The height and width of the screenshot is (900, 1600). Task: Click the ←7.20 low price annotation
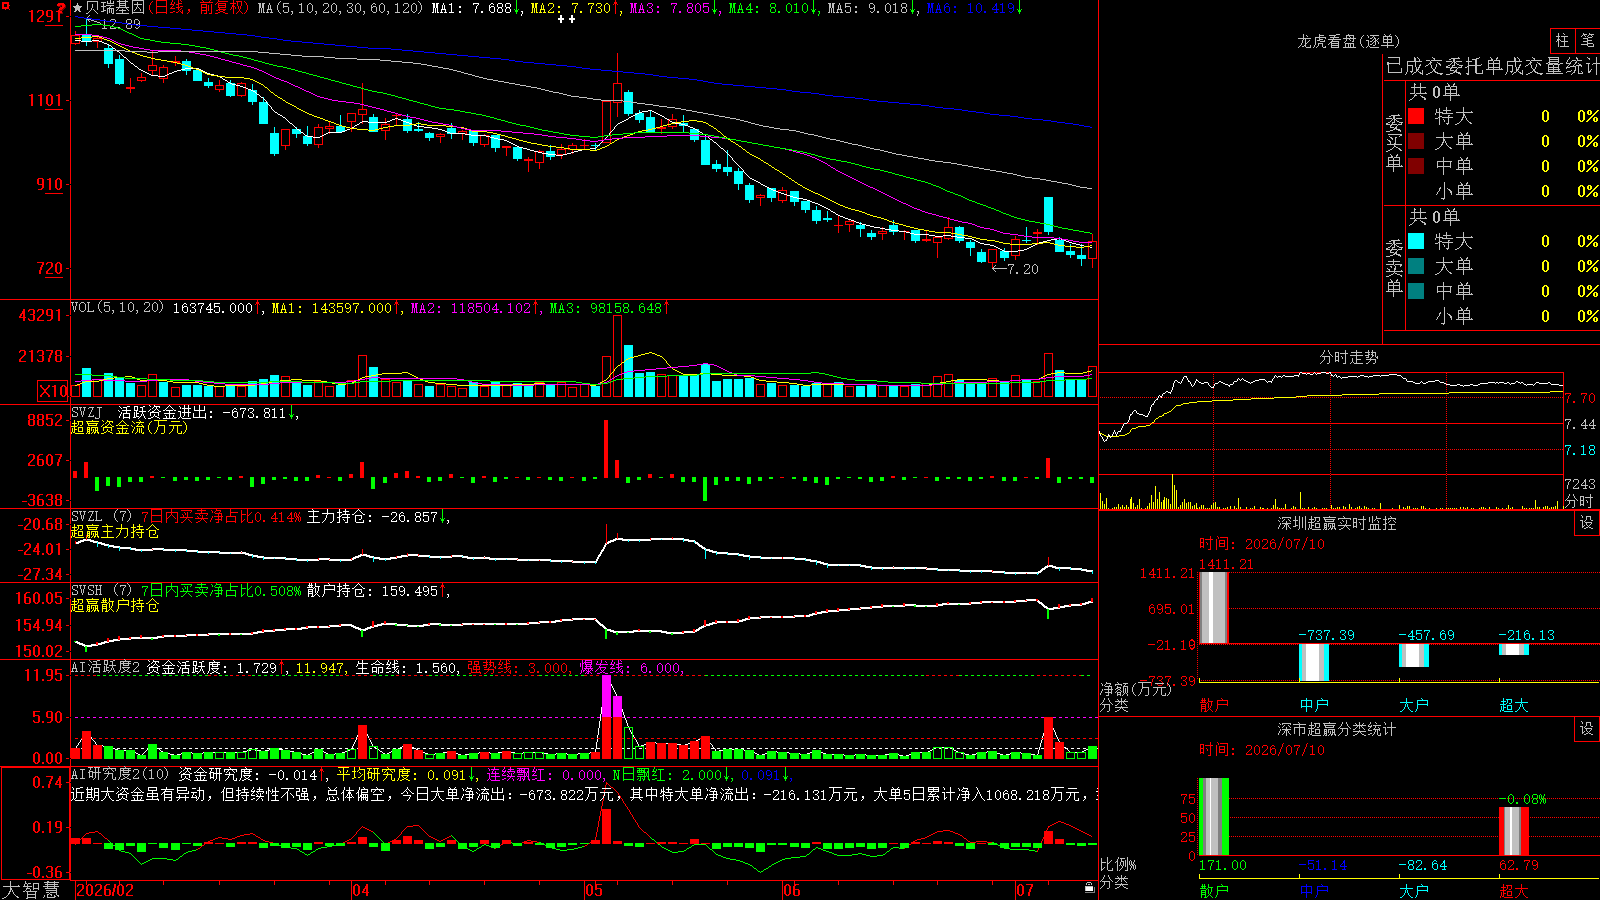click(x=1015, y=269)
